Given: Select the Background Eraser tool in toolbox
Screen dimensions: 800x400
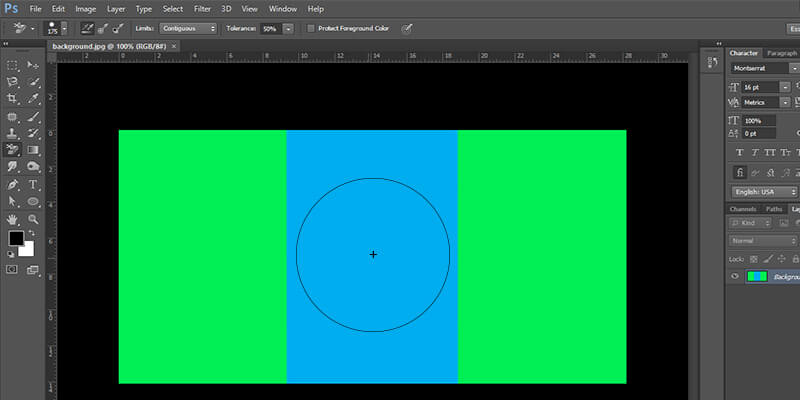Looking at the screenshot, I should pos(12,149).
